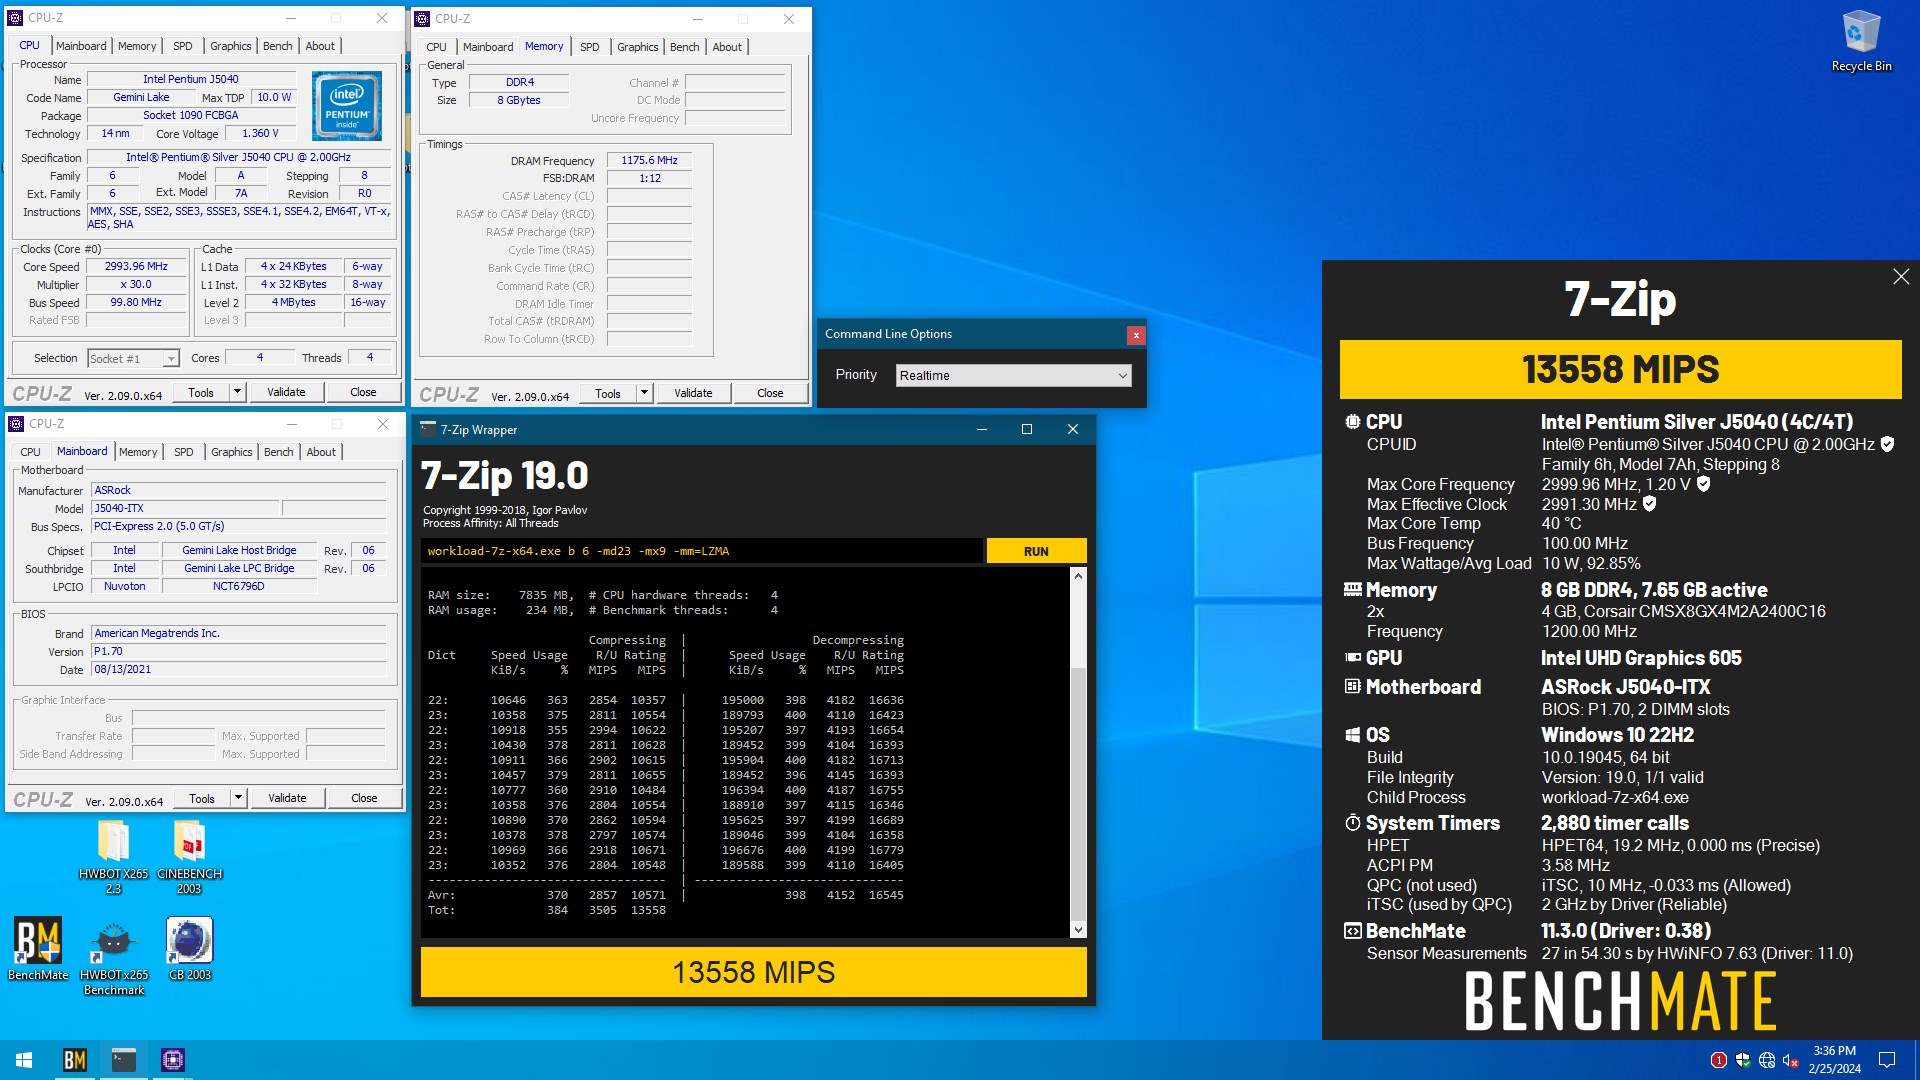Click the CPU-Z taskbar icon

[x=173, y=1060]
